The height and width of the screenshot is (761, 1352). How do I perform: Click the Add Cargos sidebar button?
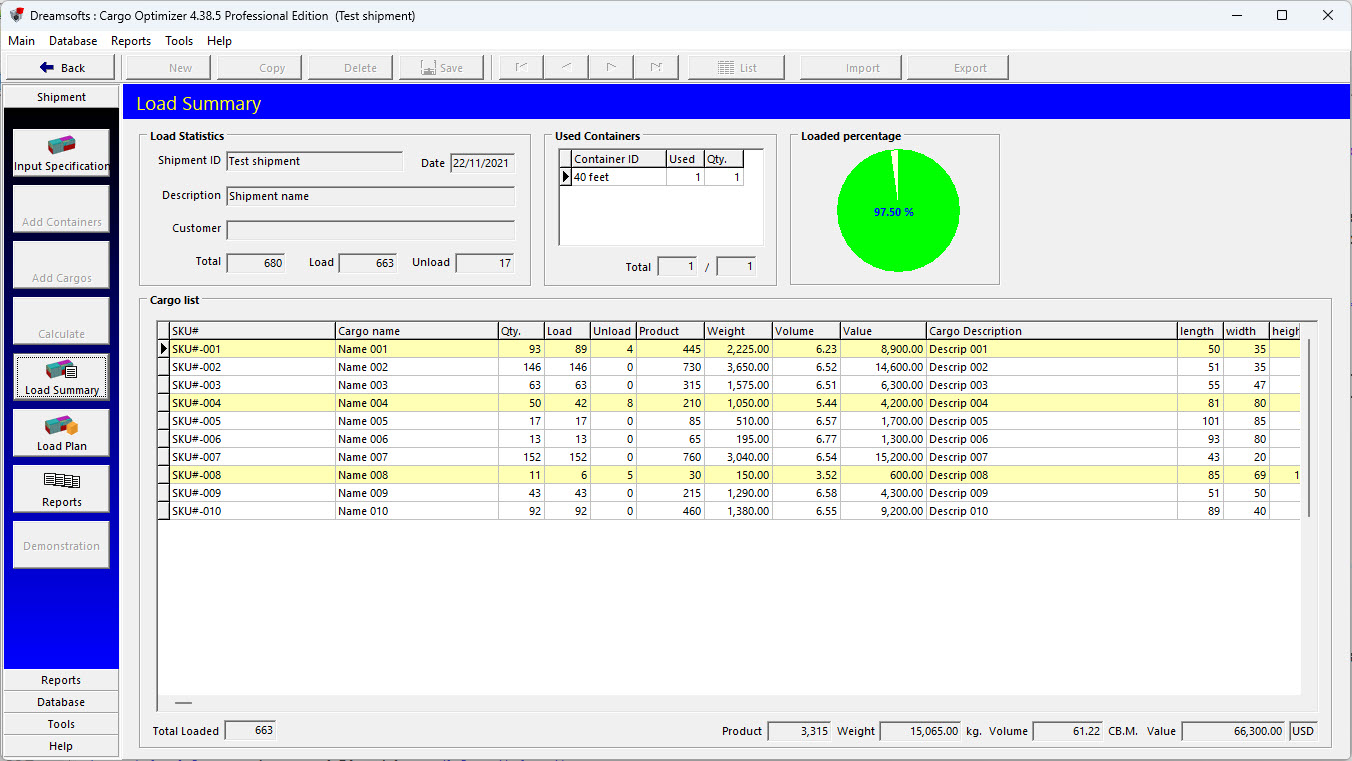(x=61, y=265)
